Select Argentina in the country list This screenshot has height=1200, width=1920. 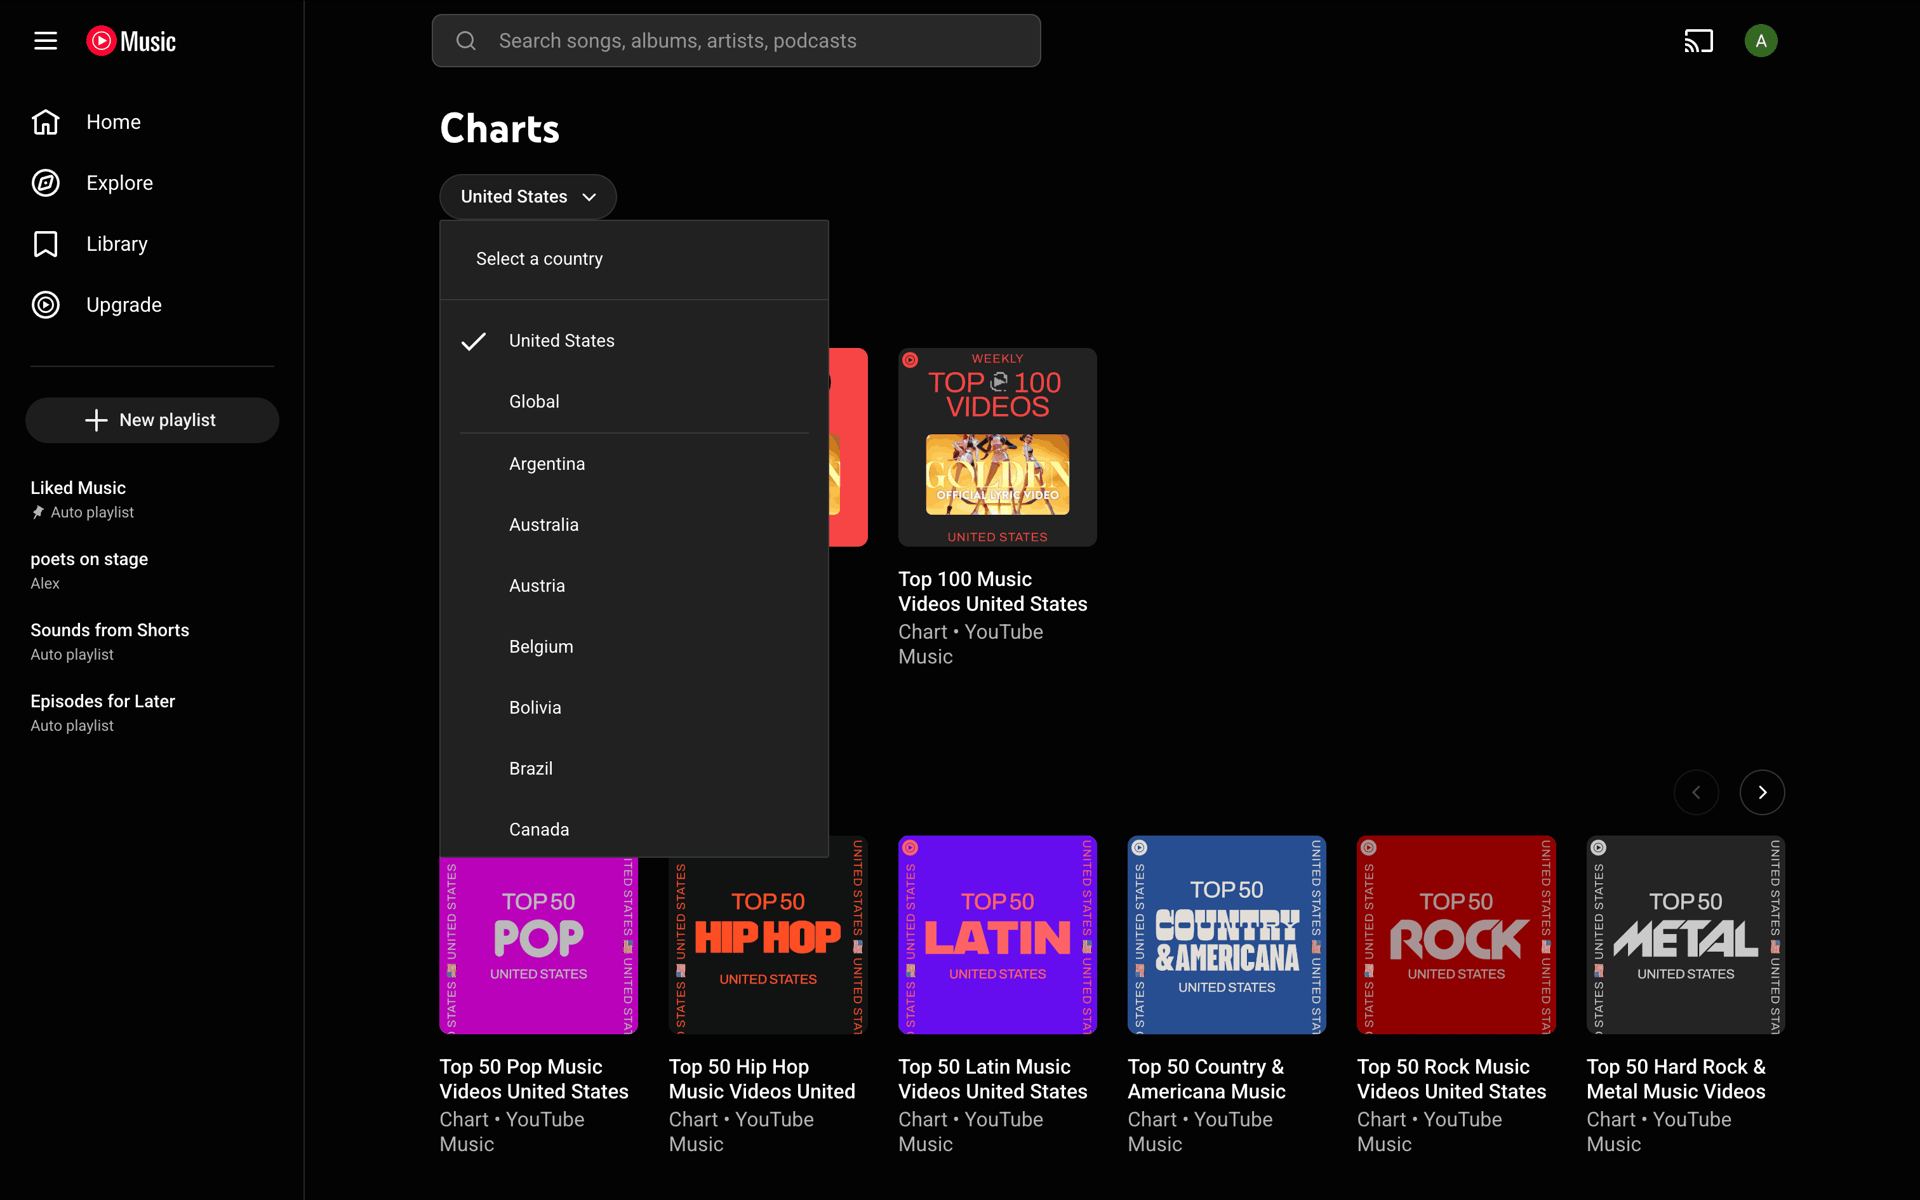pos(634,464)
